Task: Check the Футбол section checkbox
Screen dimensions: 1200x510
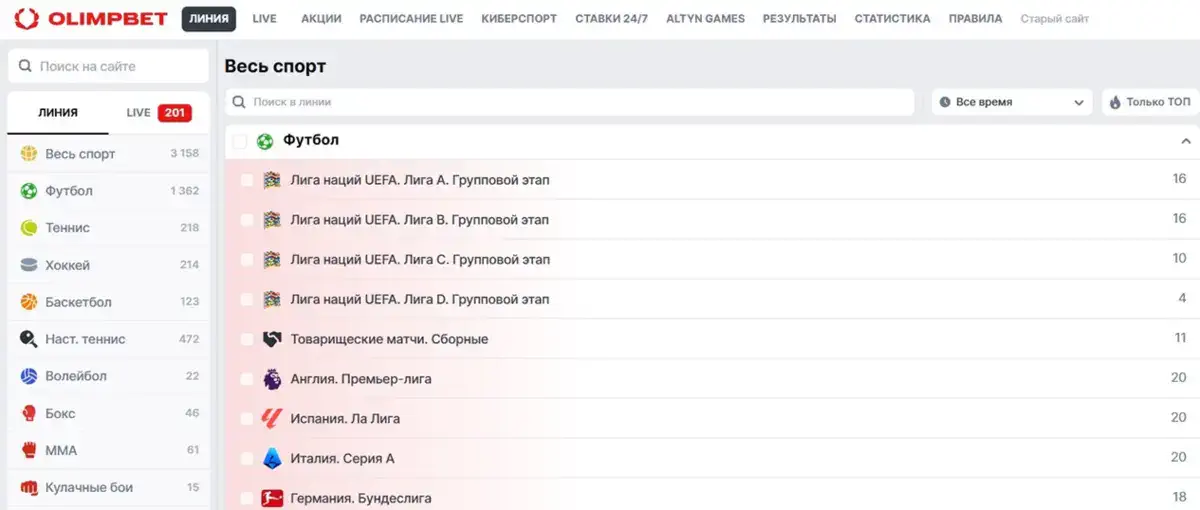Action: click(239, 142)
